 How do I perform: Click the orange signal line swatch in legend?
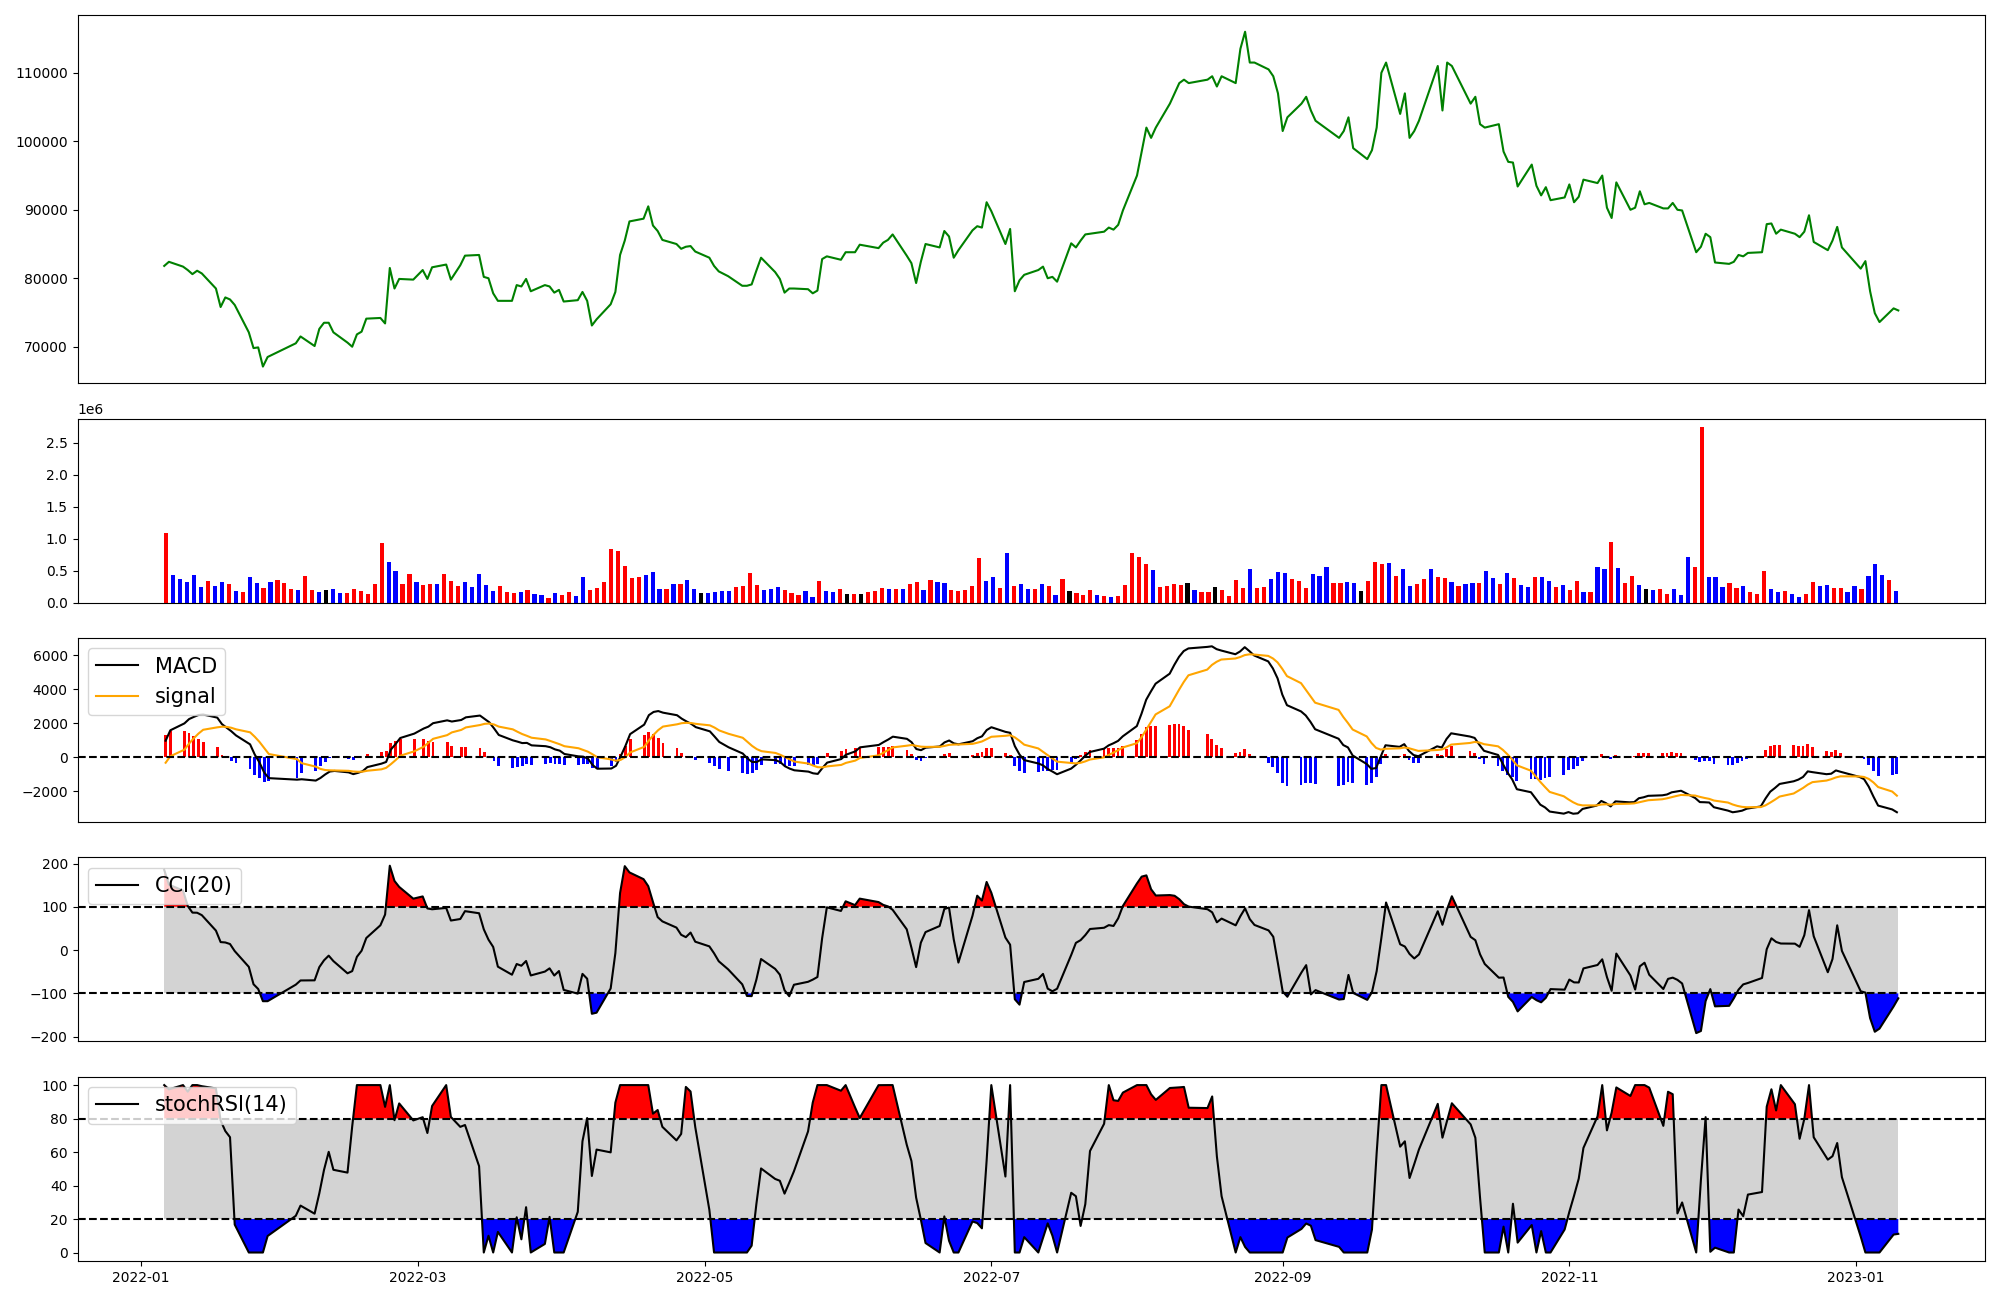click(x=119, y=696)
